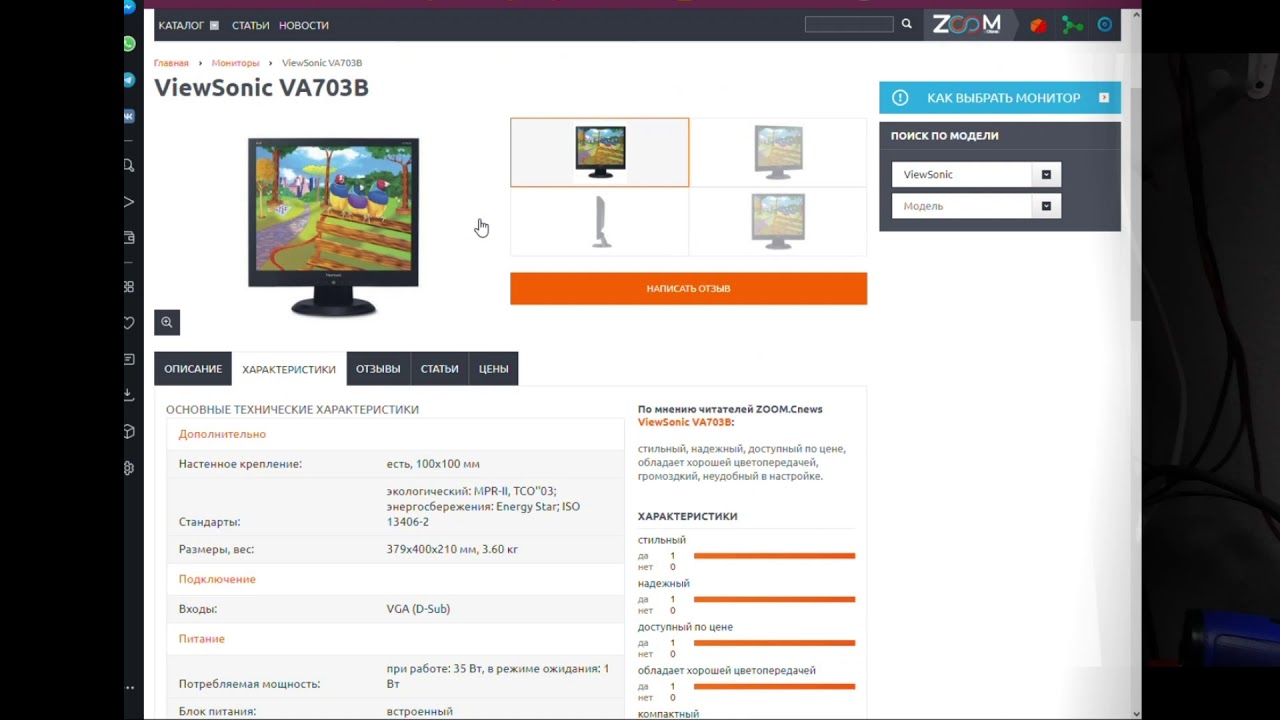Viewport: 1280px width, 720px height.
Task: Select the first front-view thumbnail
Action: coord(600,152)
